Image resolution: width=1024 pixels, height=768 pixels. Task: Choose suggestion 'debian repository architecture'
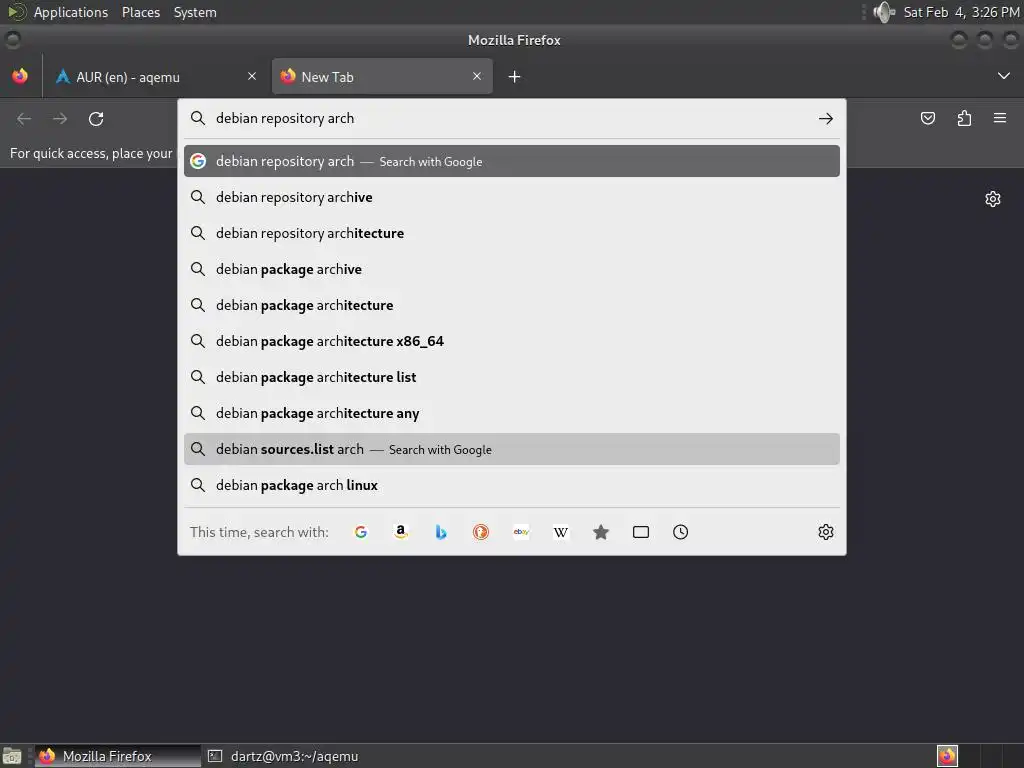coord(511,233)
